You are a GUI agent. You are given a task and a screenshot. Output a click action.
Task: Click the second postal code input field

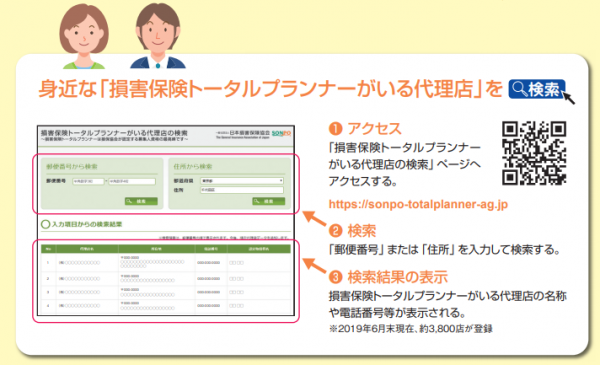pyautogui.click(x=132, y=181)
